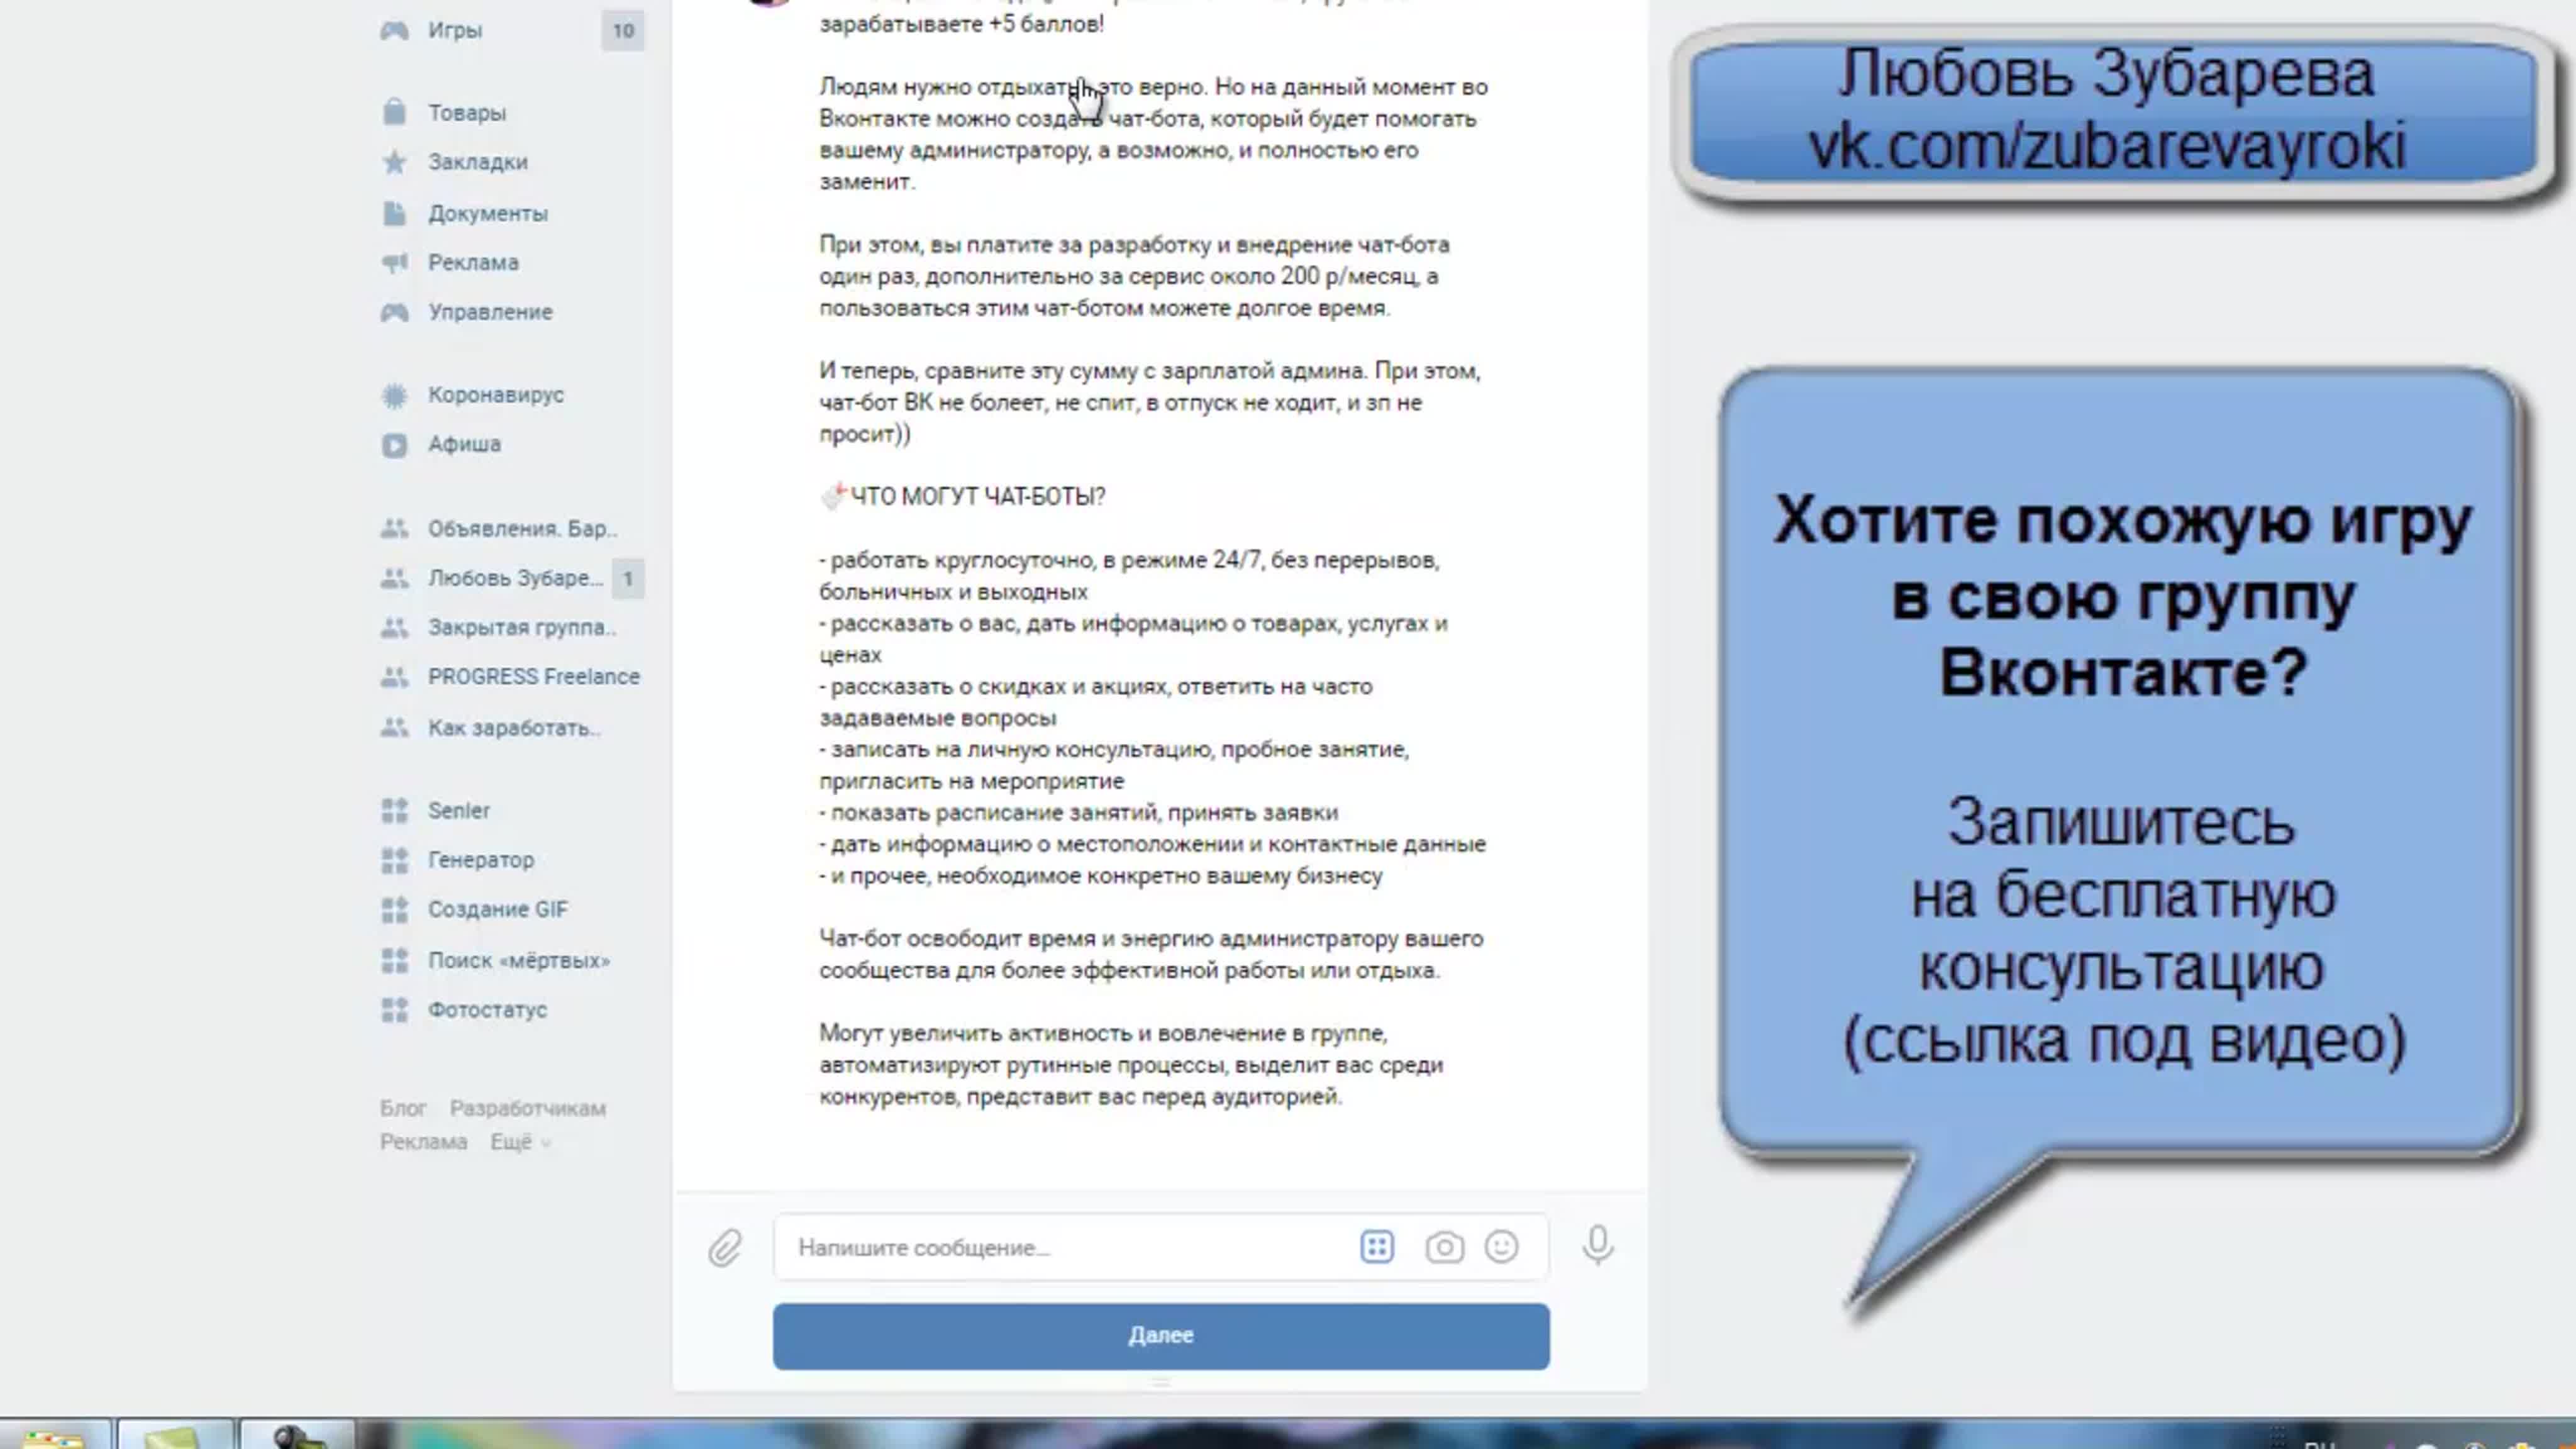This screenshot has width=2576, height=1449.
Task: Open Управление in sidebar menu
Action: pyautogui.click(x=490, y=312)
